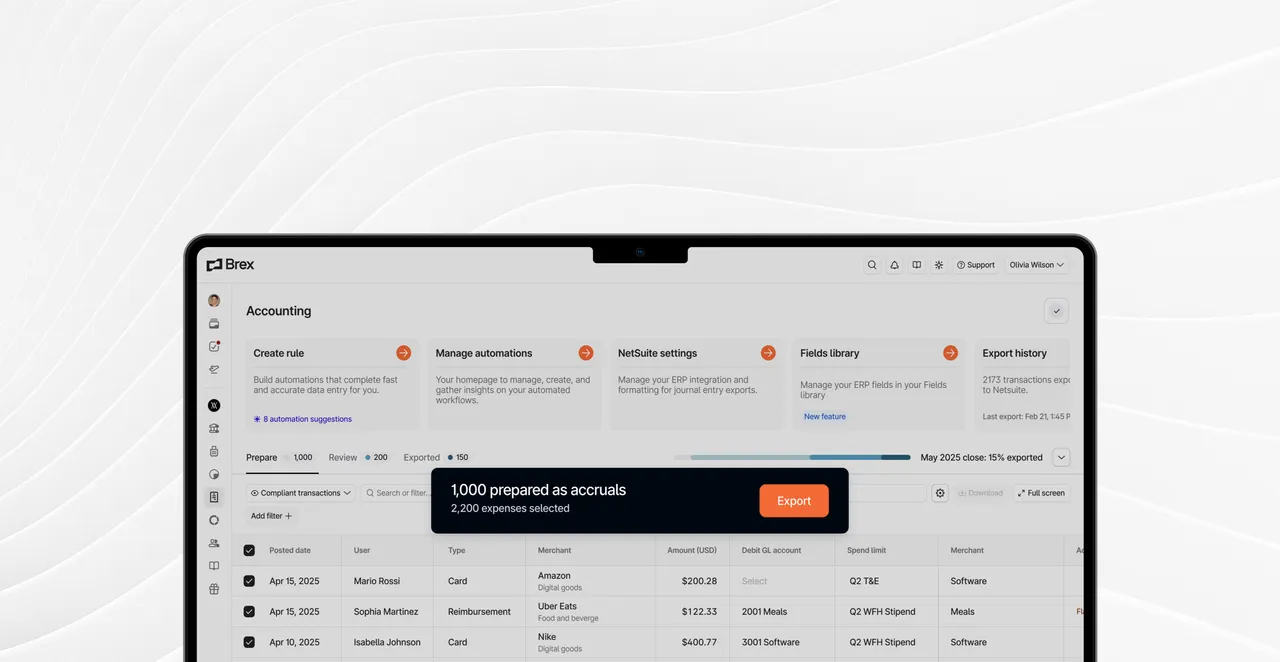
Task: Click the Debit GL account column header
Action: [772, 550]
